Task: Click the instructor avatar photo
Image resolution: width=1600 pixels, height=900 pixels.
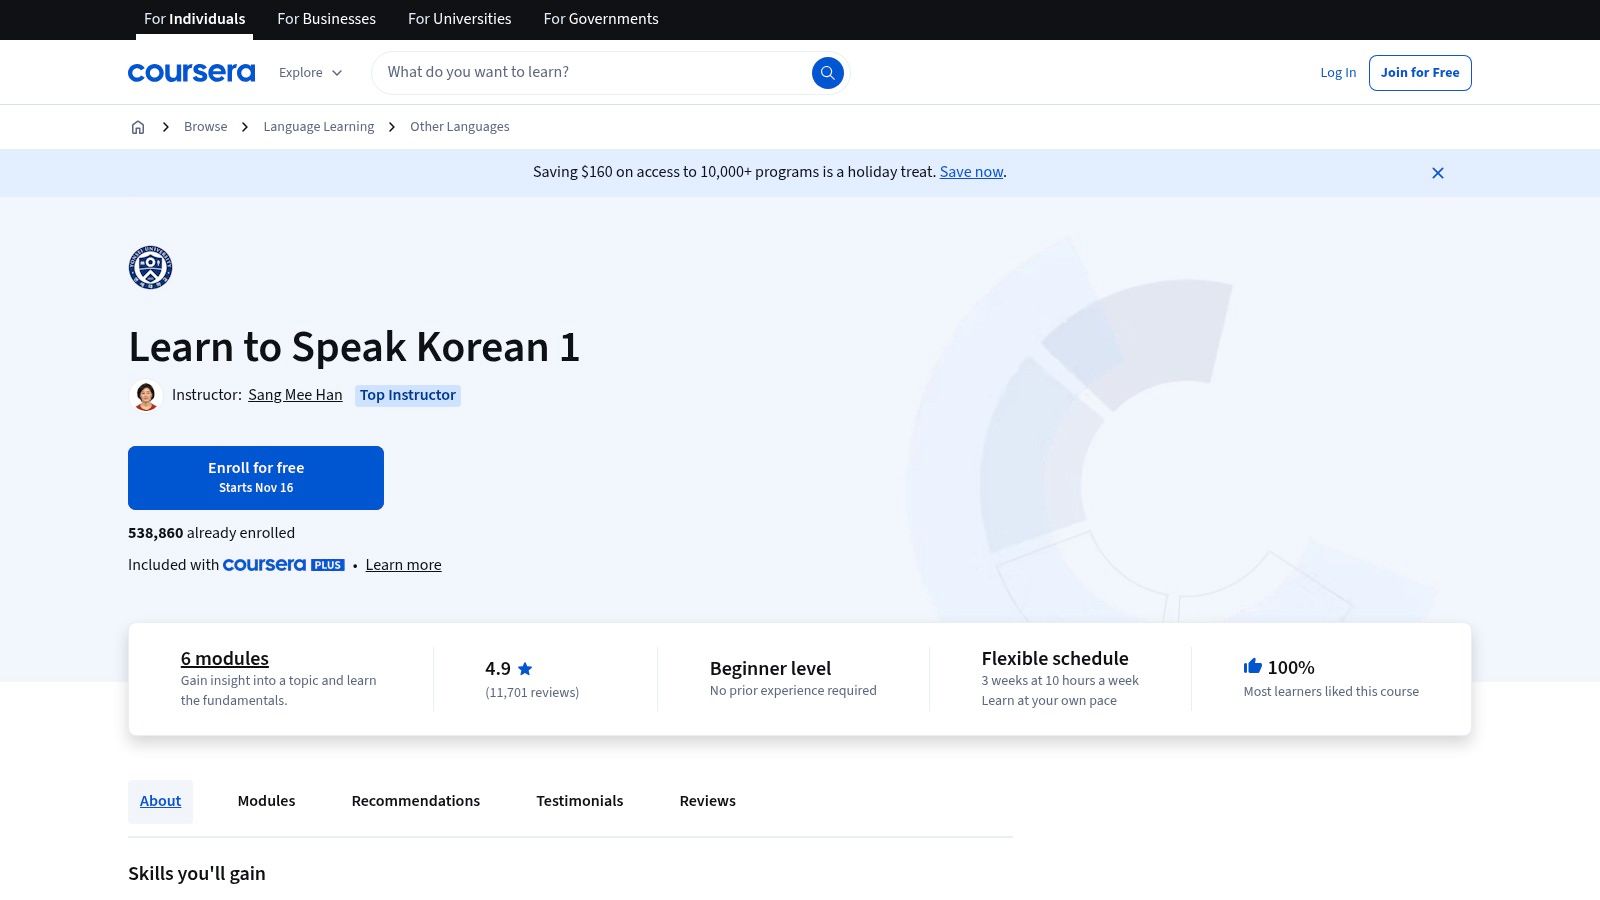Action: [146, 395]
